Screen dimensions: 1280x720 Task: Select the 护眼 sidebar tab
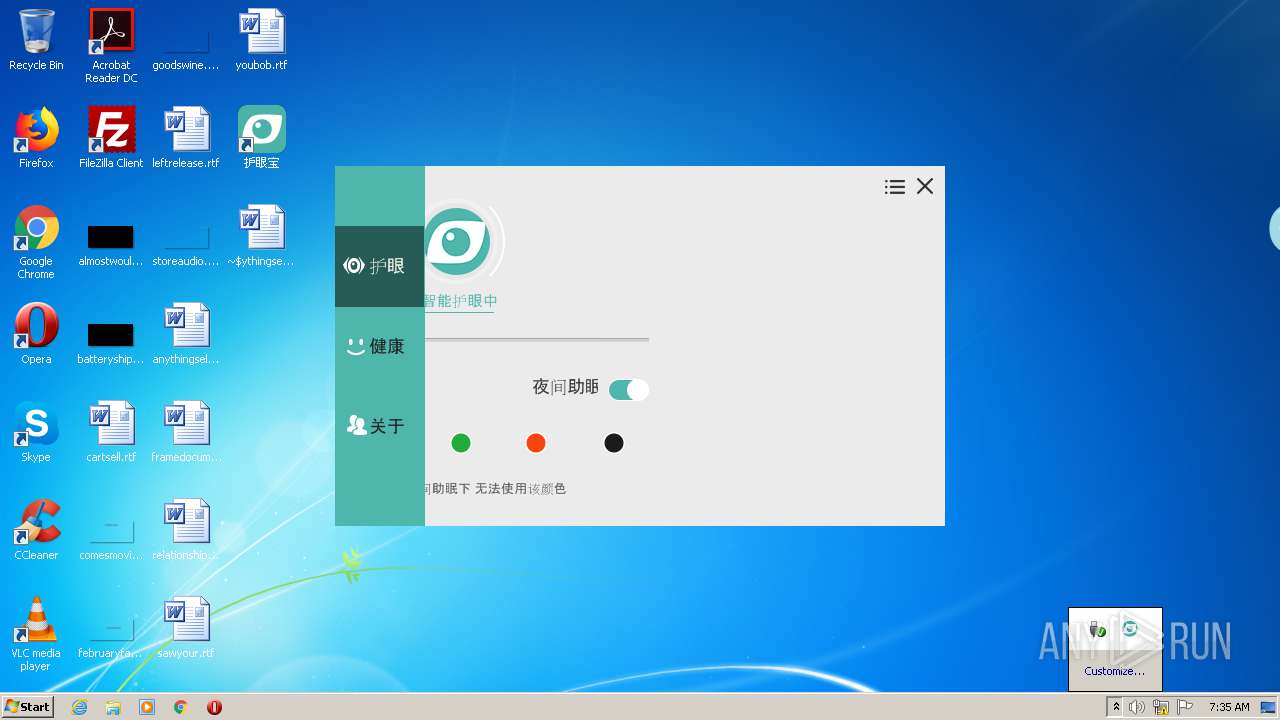click(x=380, y=266)
